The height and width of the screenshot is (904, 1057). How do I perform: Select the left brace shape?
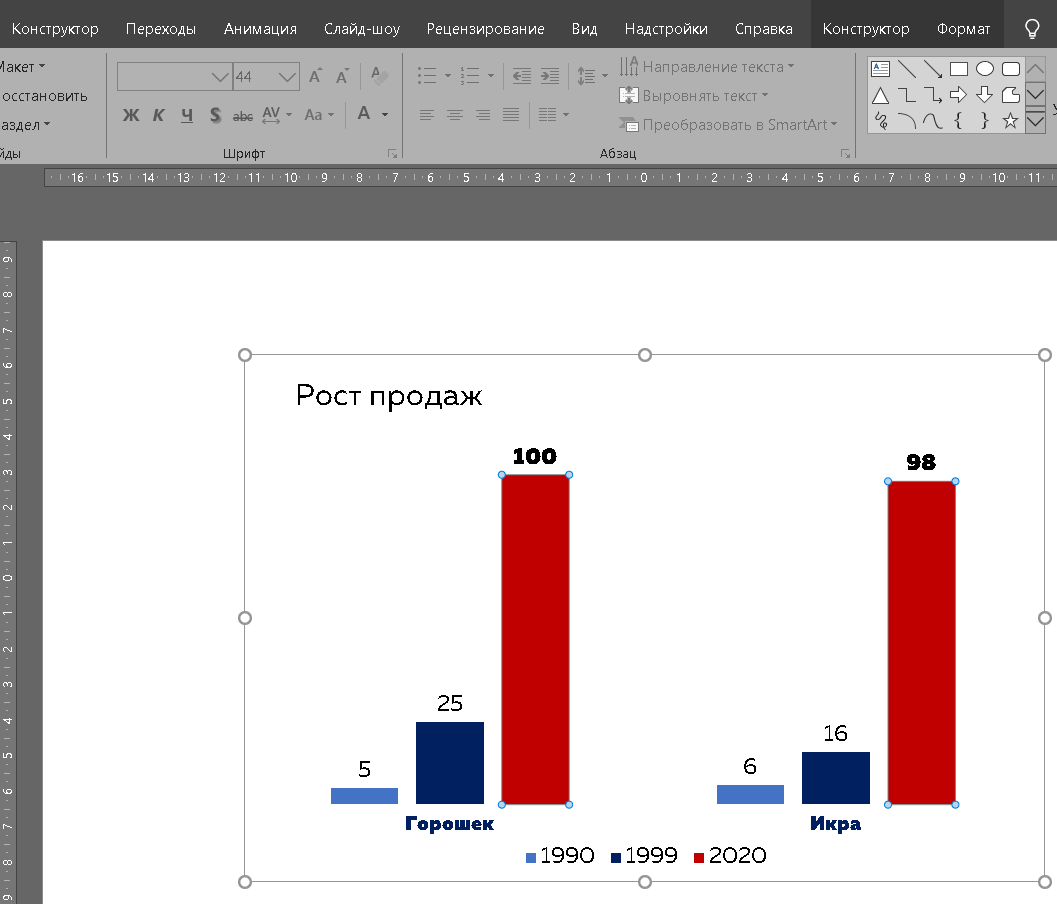coord(958,121)
